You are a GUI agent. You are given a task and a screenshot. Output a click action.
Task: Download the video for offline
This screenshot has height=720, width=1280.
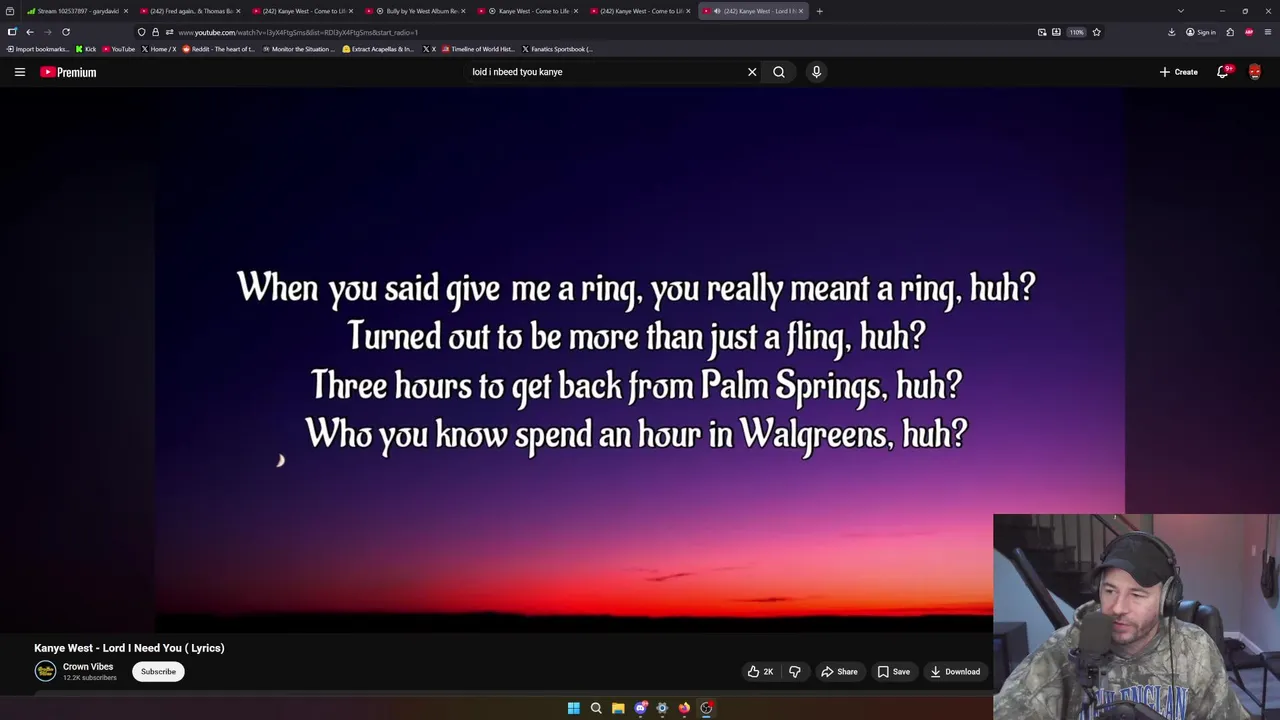(x=955, y=672)
